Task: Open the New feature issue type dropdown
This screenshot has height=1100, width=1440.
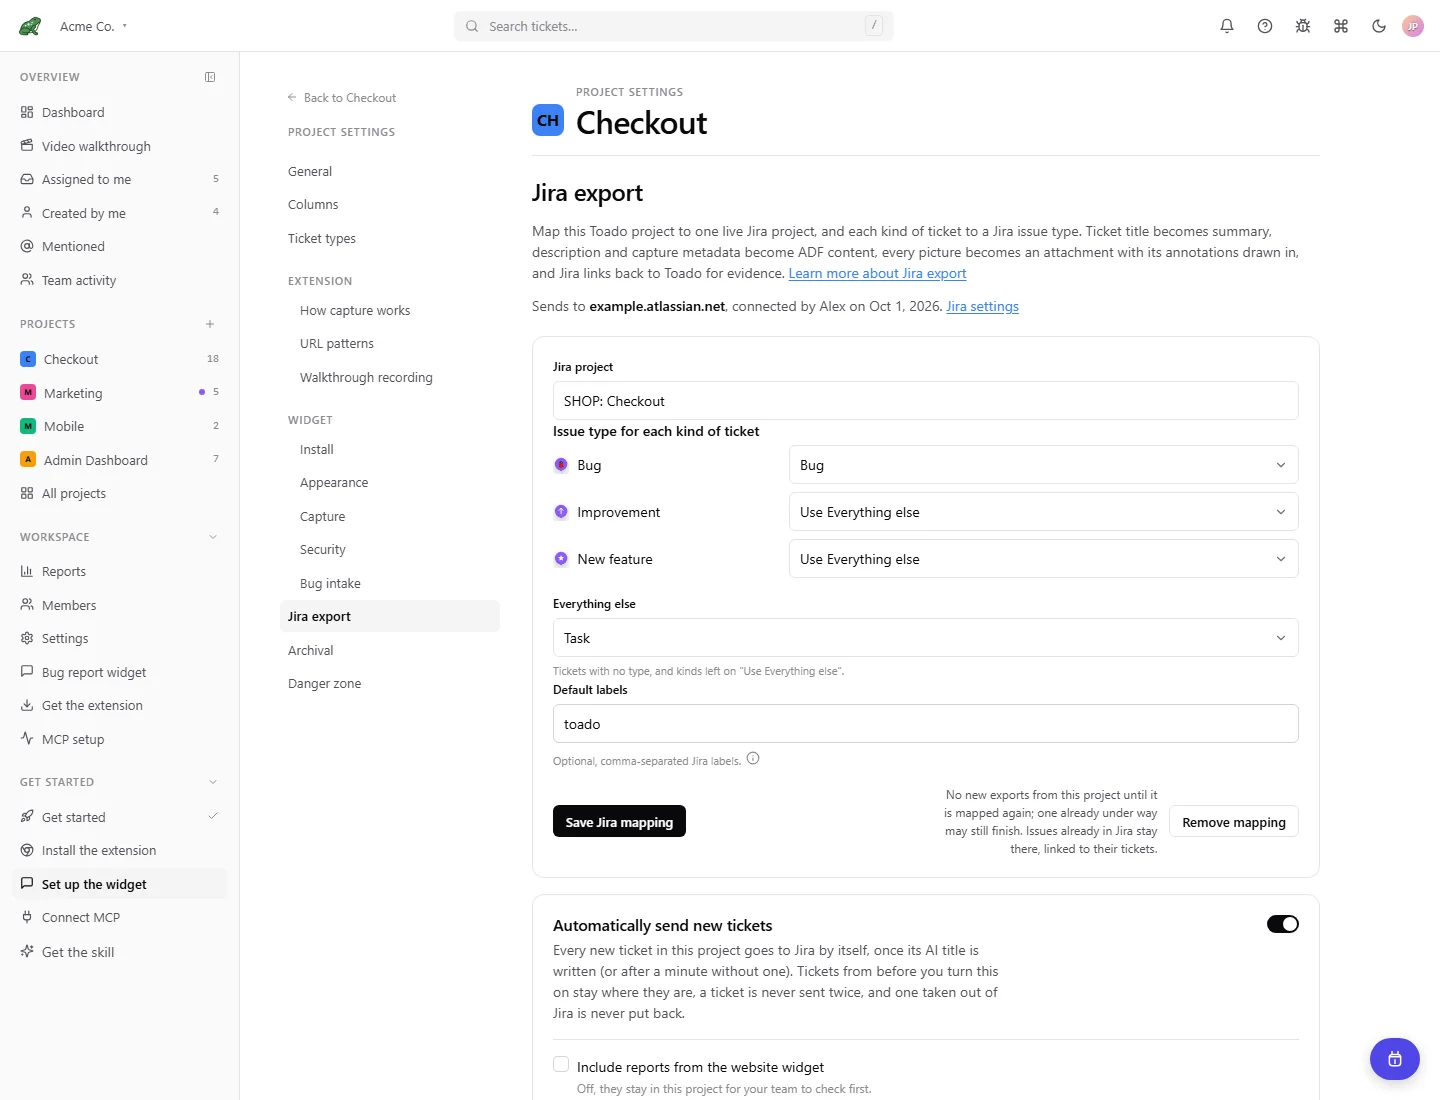Action: click(1043, 559)
